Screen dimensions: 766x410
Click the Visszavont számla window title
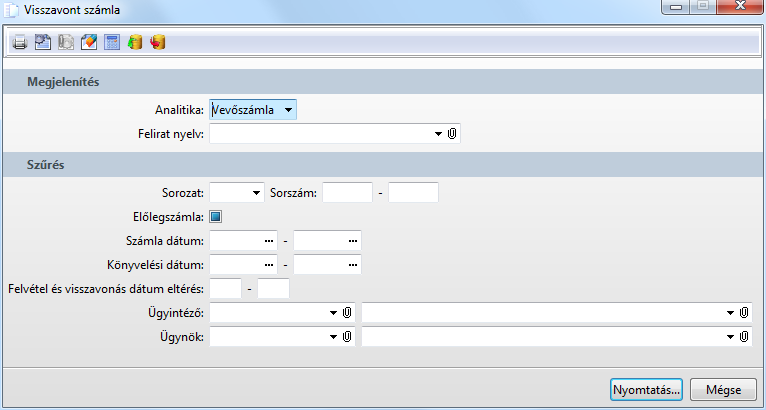(x=72, y=10)
